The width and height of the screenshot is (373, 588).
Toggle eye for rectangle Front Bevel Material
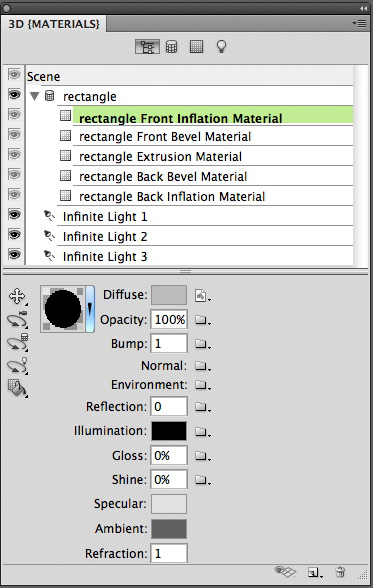pos(14,134)
